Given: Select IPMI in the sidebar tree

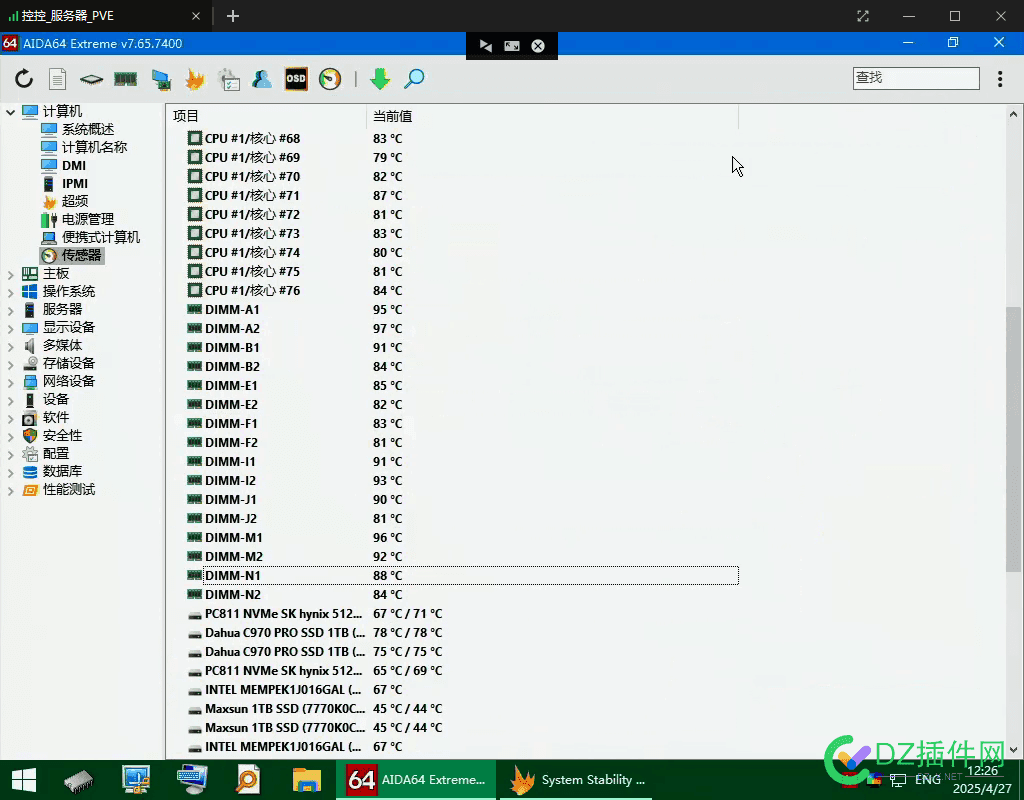Looking at the screenshot, I should coord(75,184).
